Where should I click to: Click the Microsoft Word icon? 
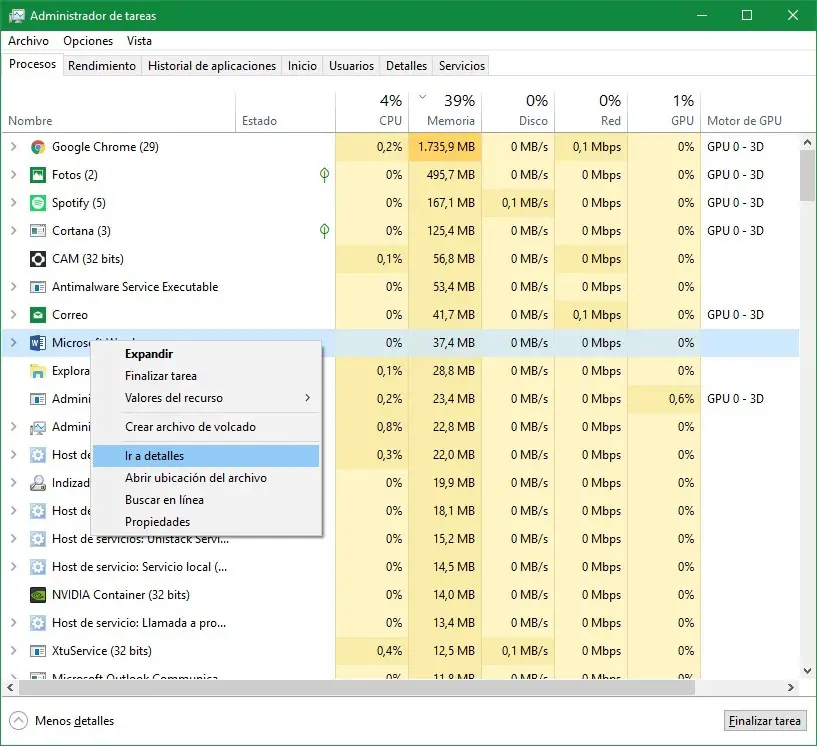(38, 343)
